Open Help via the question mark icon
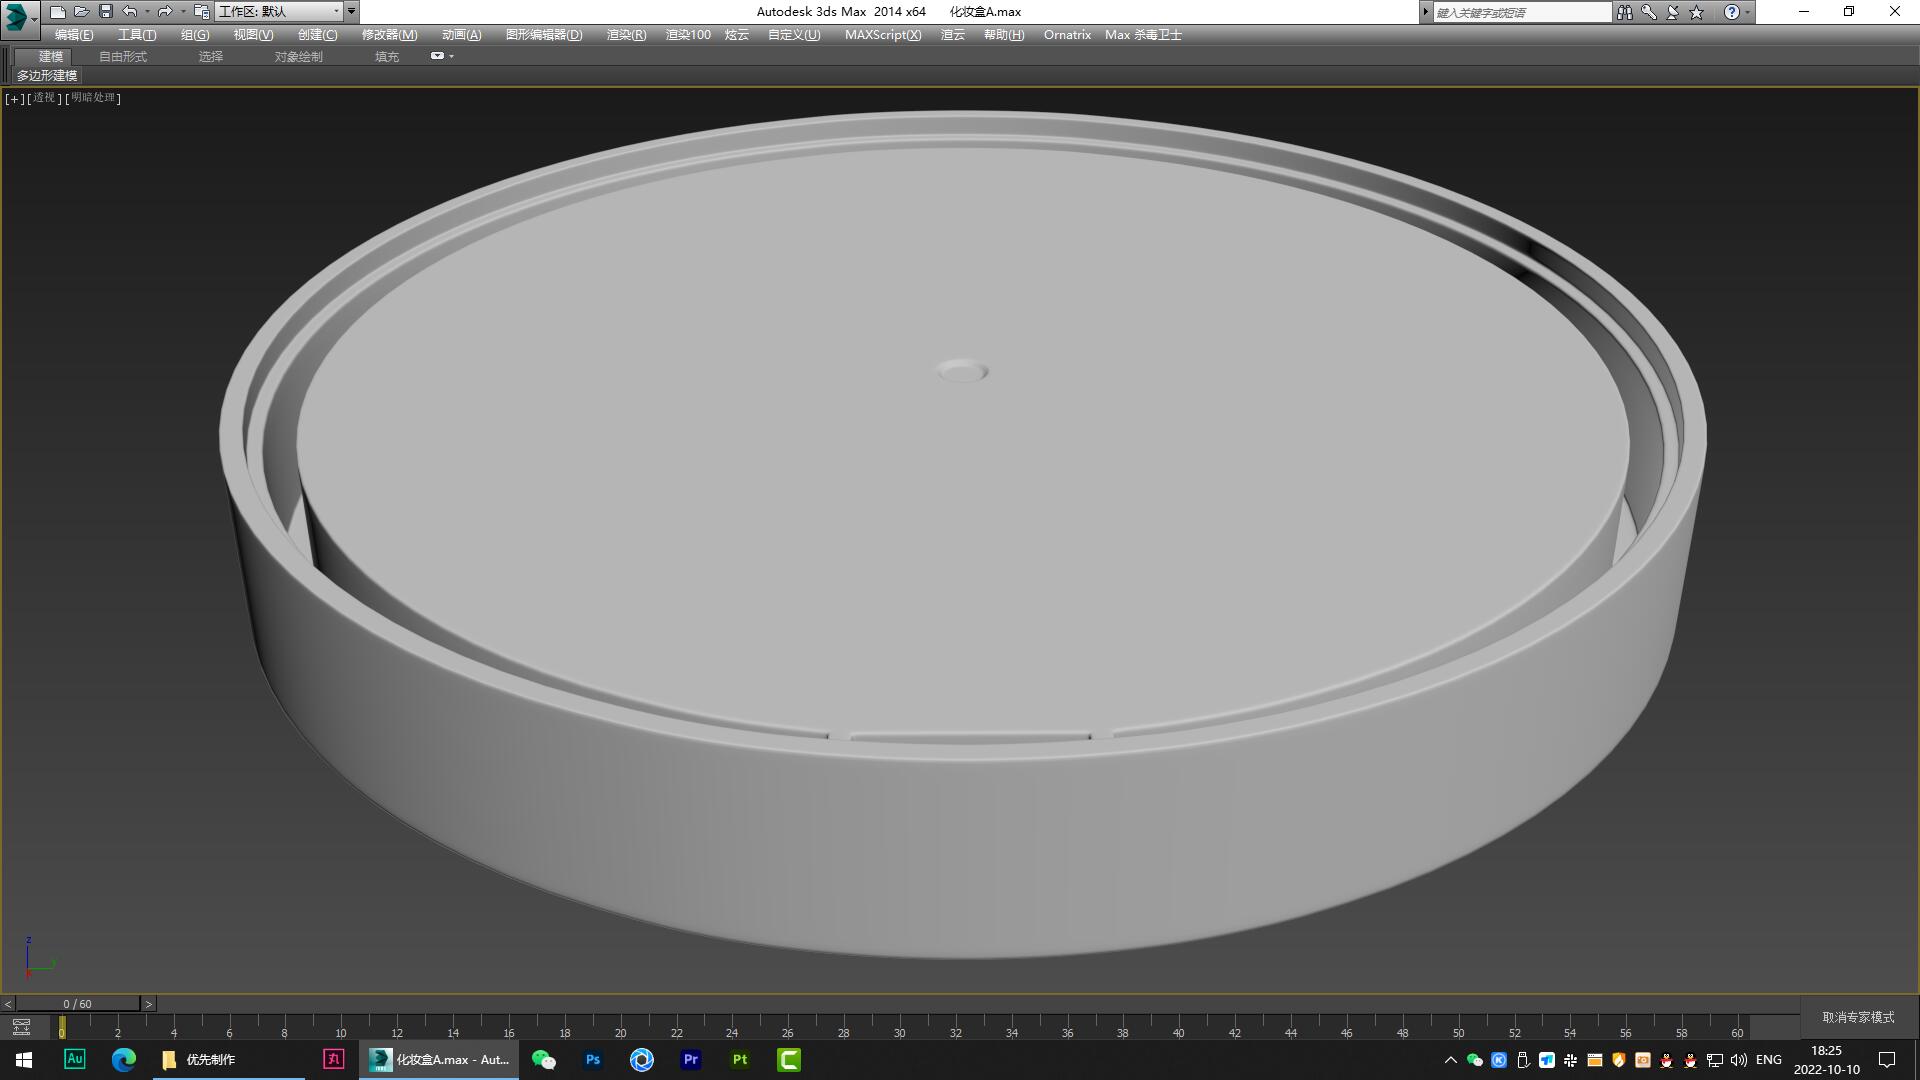This screenshot has height=1080, width=1920. coord(1733,12)
